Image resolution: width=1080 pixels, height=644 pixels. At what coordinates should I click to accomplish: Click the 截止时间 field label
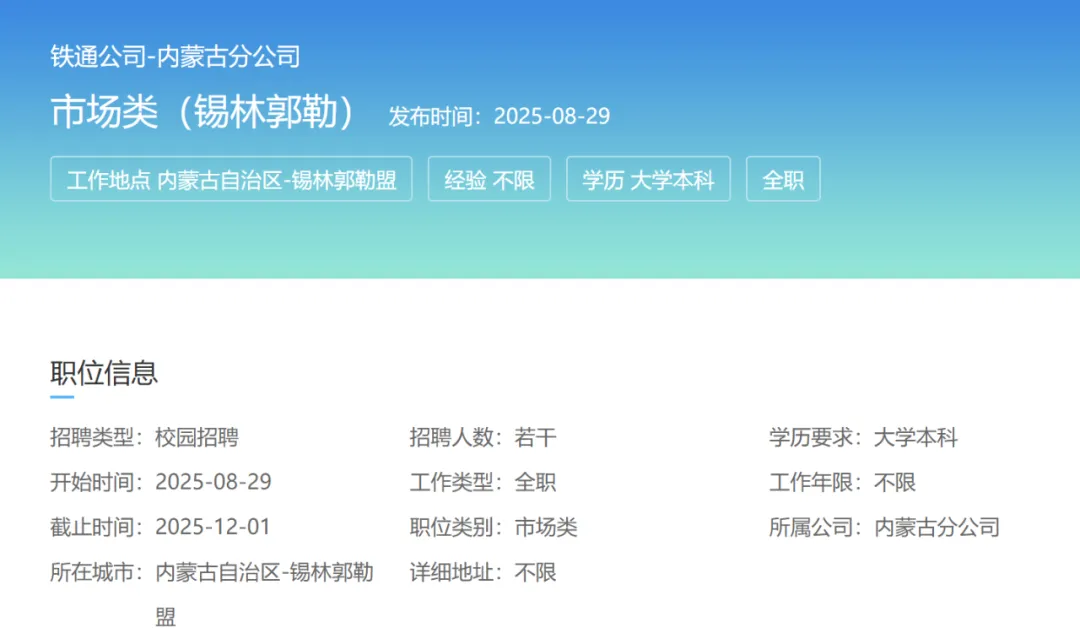[x=96, y=527]
